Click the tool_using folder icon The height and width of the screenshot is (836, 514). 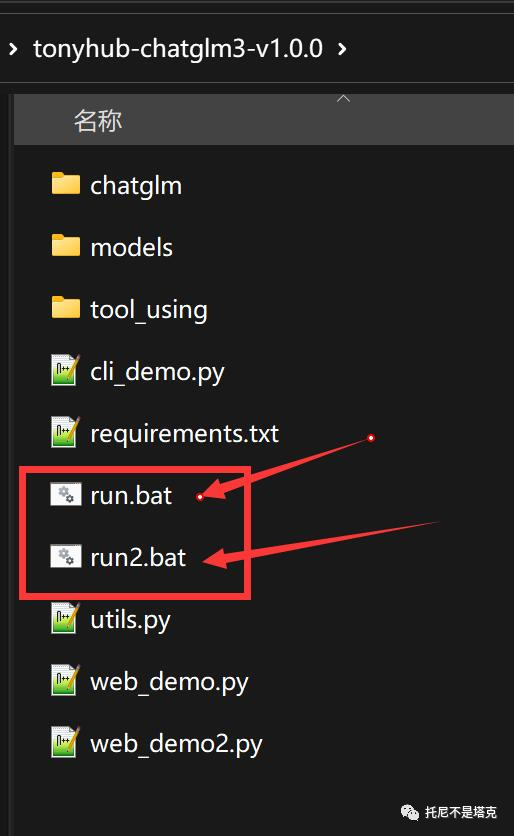coord(66,307)
